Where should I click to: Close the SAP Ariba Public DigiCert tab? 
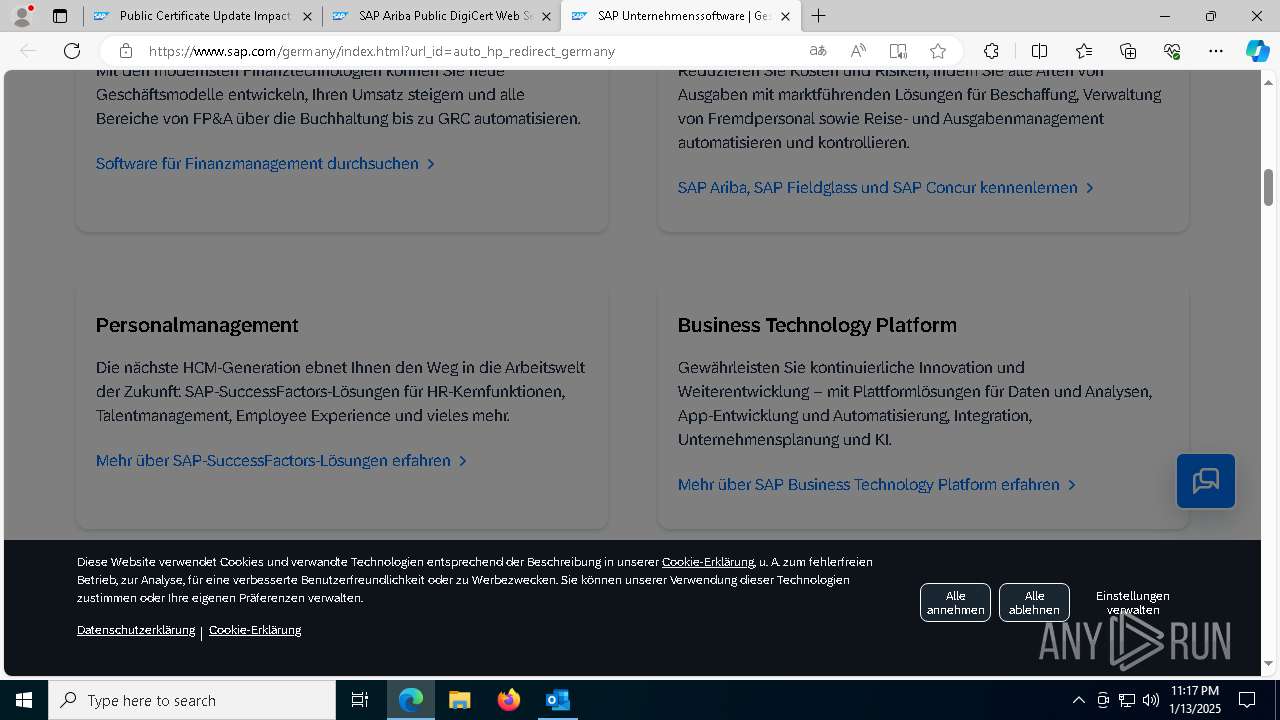546,16
